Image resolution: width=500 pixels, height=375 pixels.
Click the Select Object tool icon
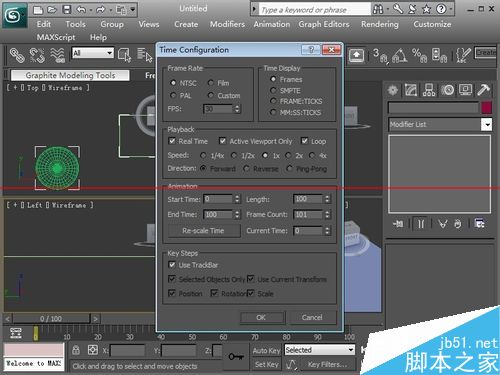tap(124, 54)
